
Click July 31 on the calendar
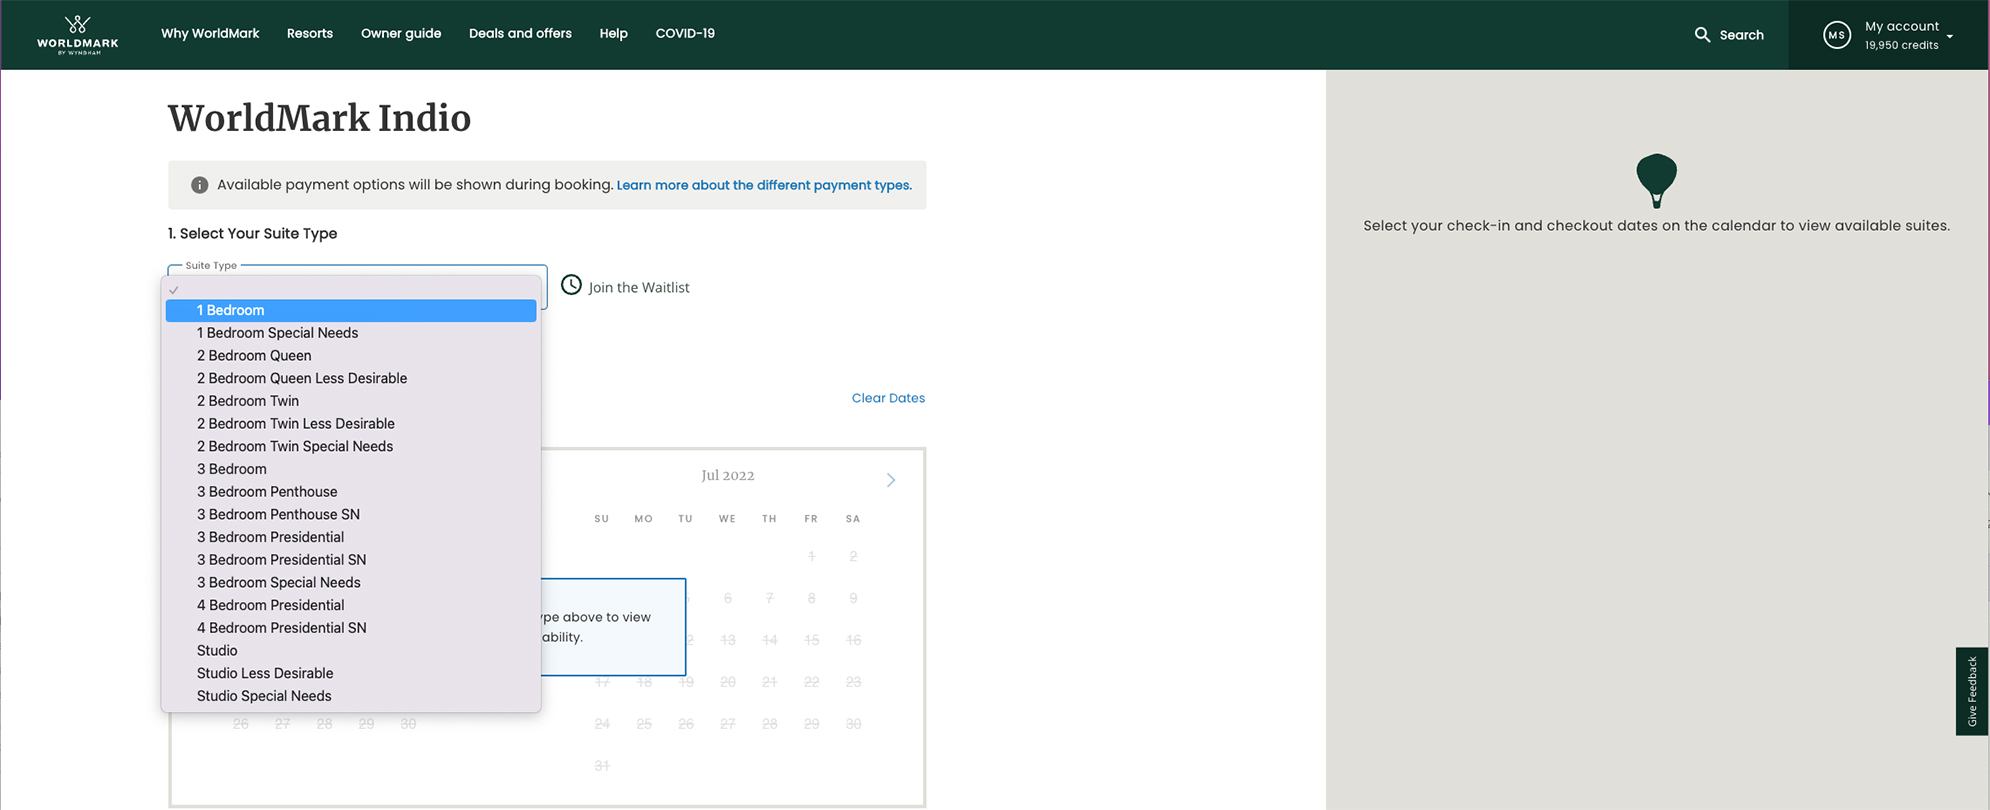click(602, 766)
